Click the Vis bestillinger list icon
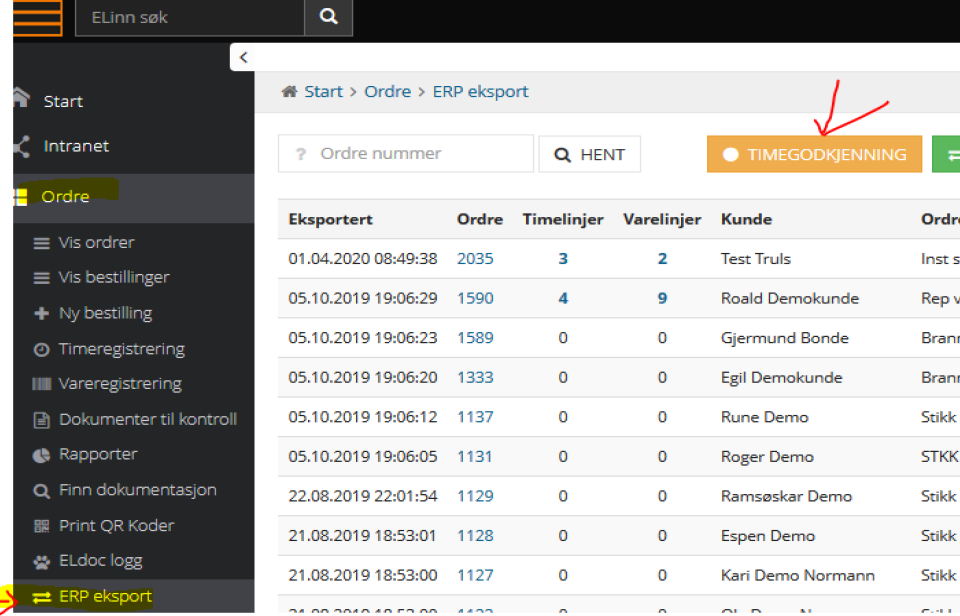This screenshot has width=960, height=616. (41, 278)
